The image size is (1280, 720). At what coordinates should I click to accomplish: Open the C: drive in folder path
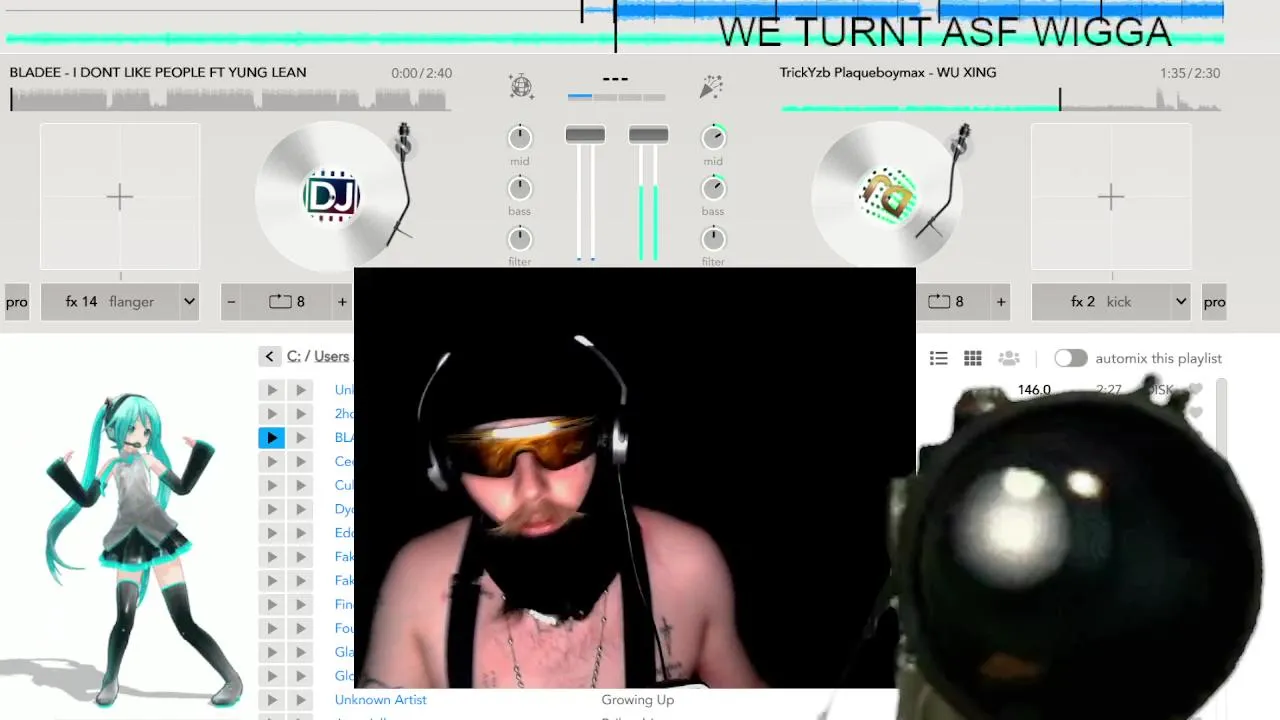[x=293, y=356]
